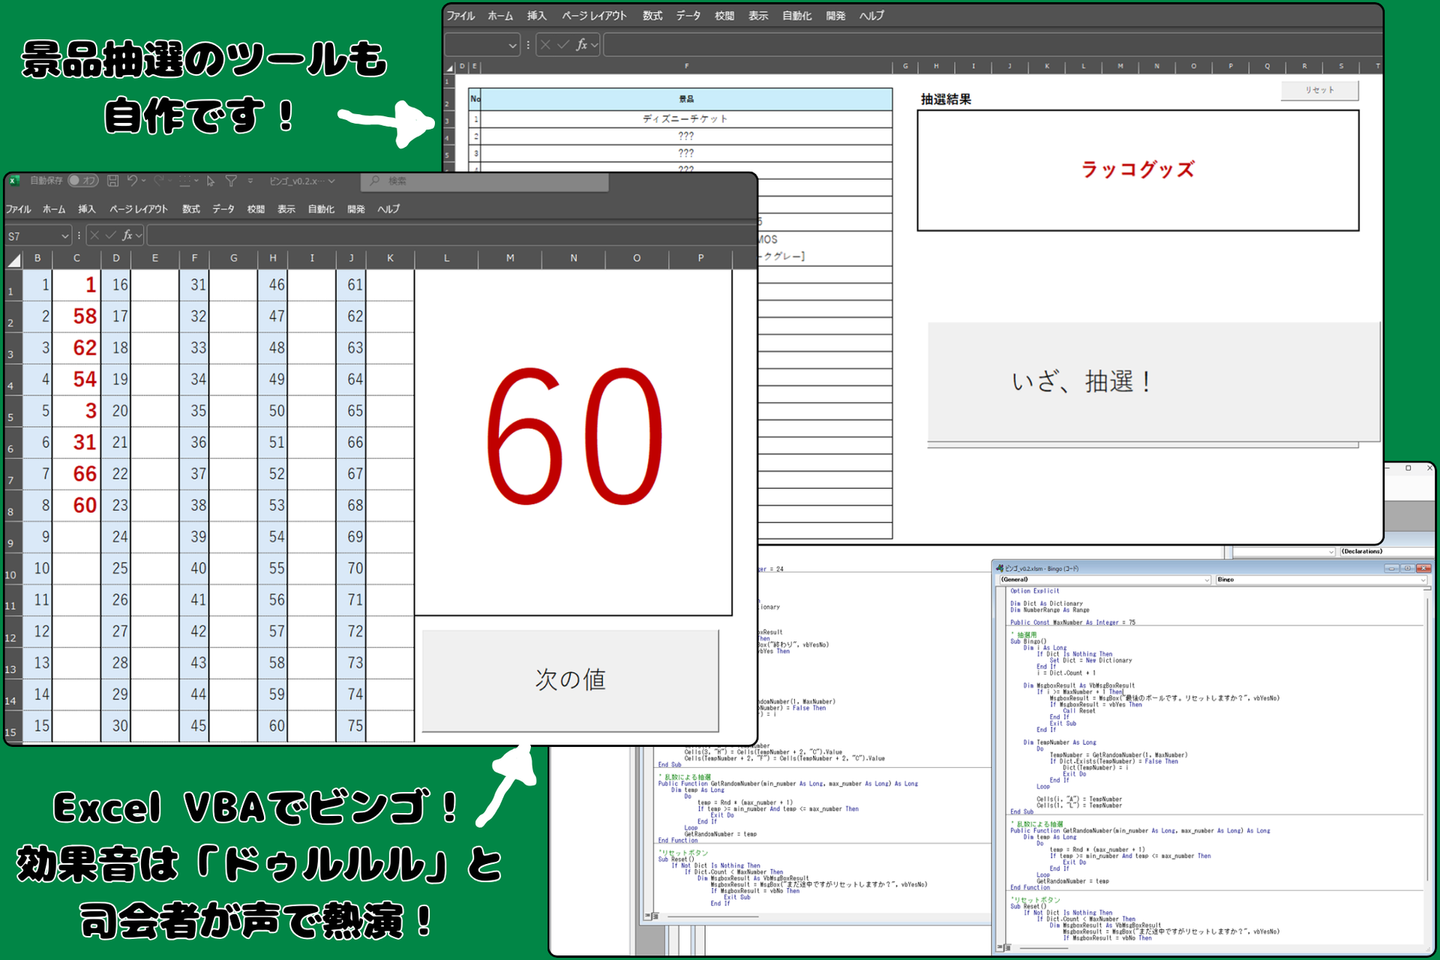
Task: Expand the customize quick access toolbar dropdown
Action: [x=250, y=181]
